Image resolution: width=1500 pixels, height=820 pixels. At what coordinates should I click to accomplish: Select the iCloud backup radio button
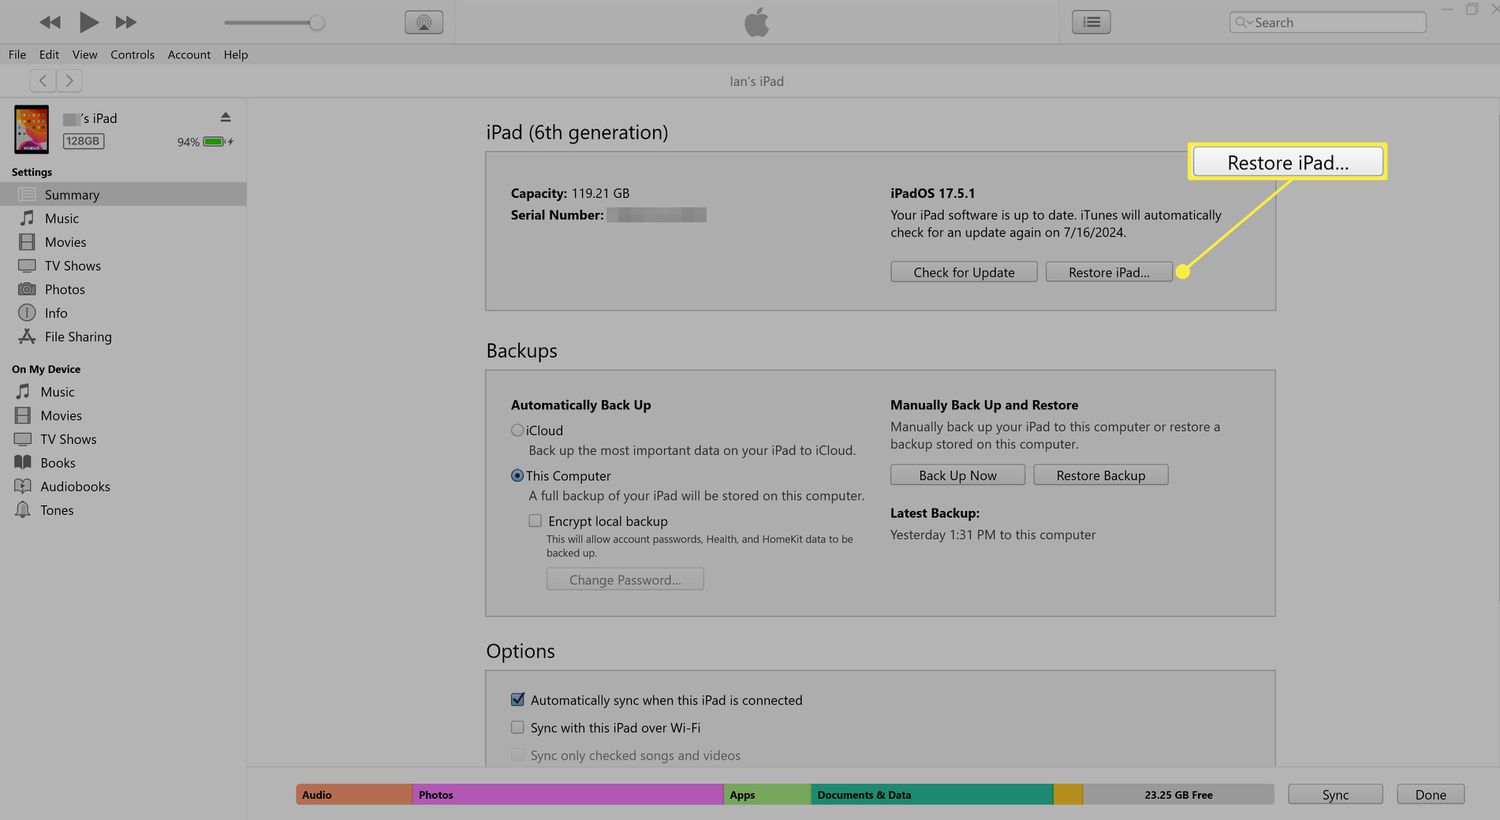(x=517, y=430)
